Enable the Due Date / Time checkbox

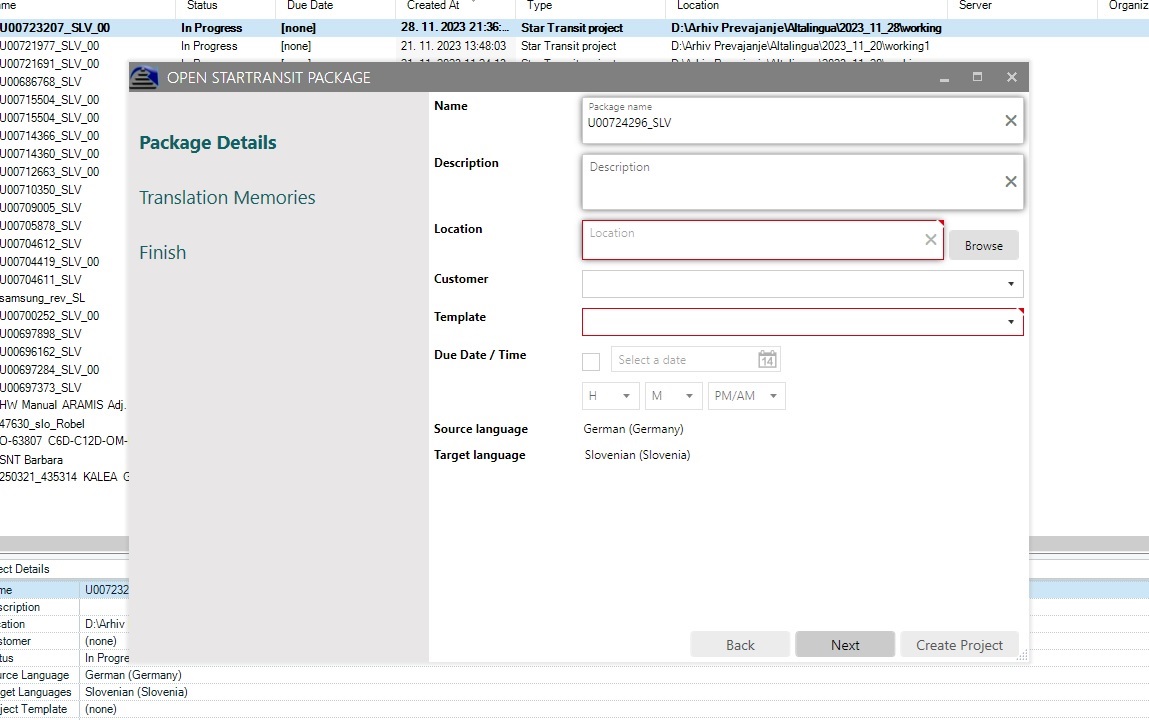(x=590, y=361)
